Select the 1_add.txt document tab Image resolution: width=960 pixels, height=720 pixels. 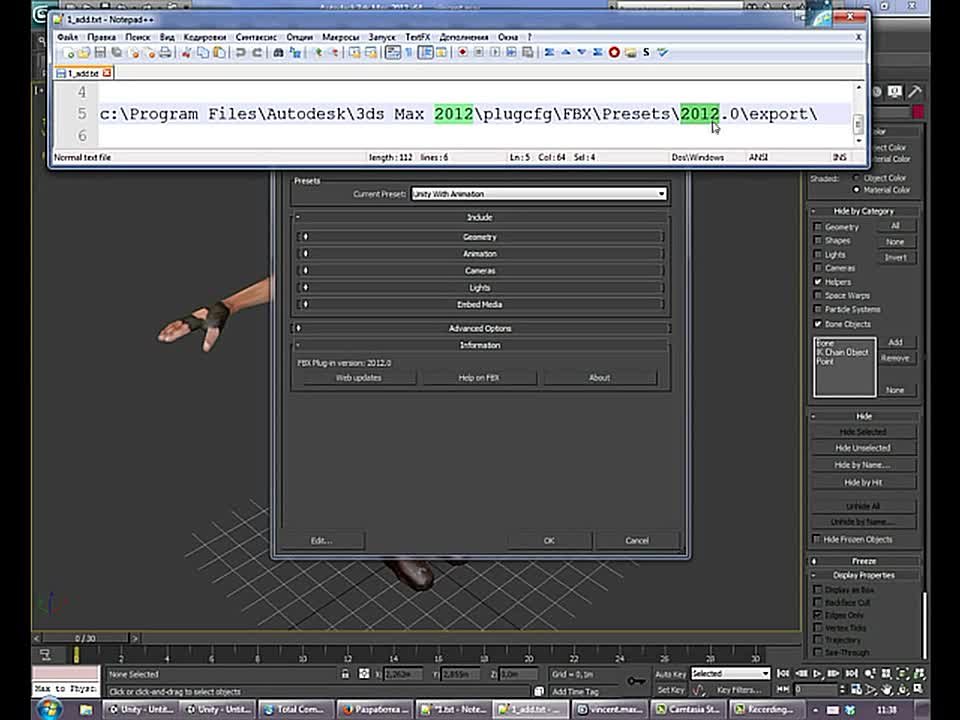pos(84,73)
